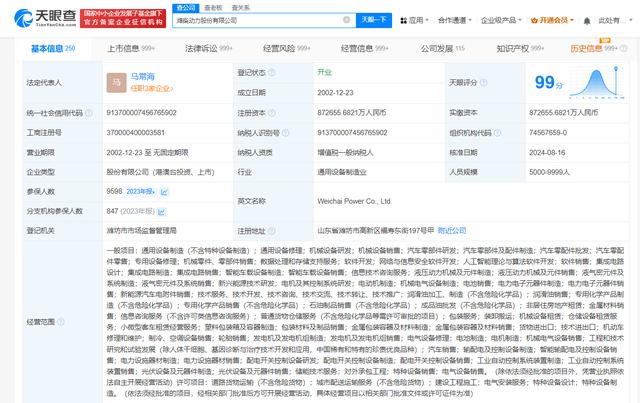The width and height of the screenshot is (640, 403).
Task: Open the 经营风险 section tab
Action: (x=287, y=48)
